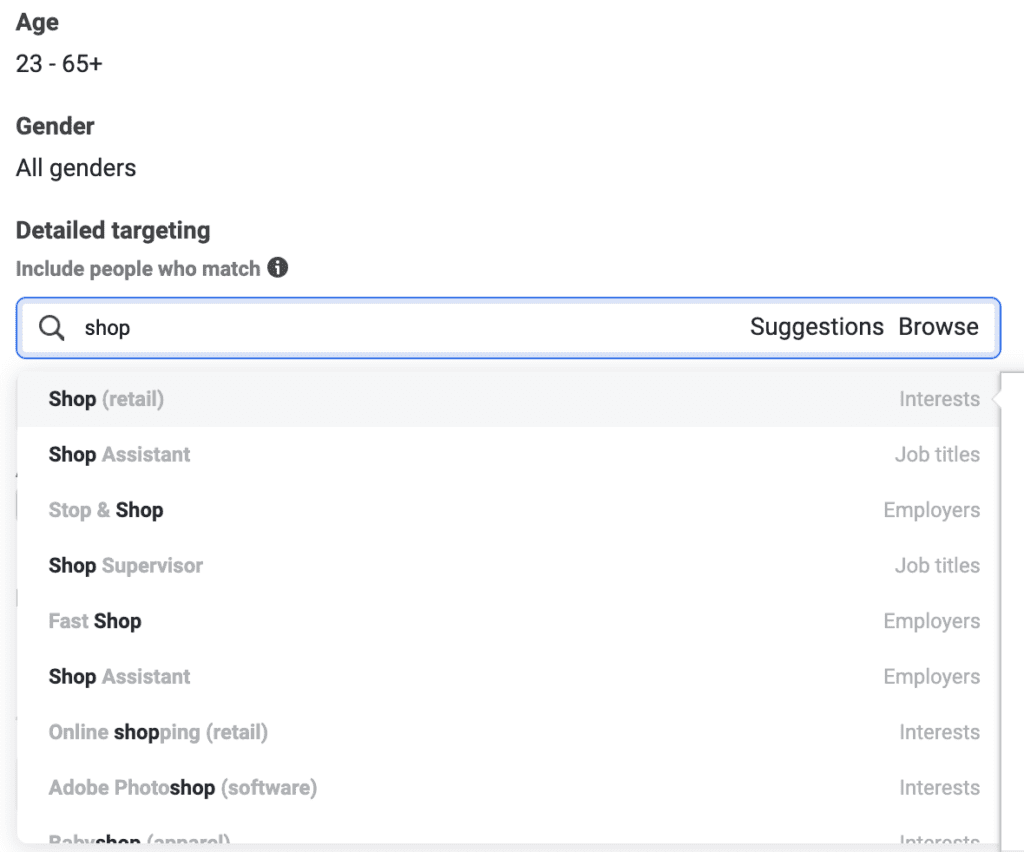Select 'Online shopping (retail)' interest

[x=158, y=732]
